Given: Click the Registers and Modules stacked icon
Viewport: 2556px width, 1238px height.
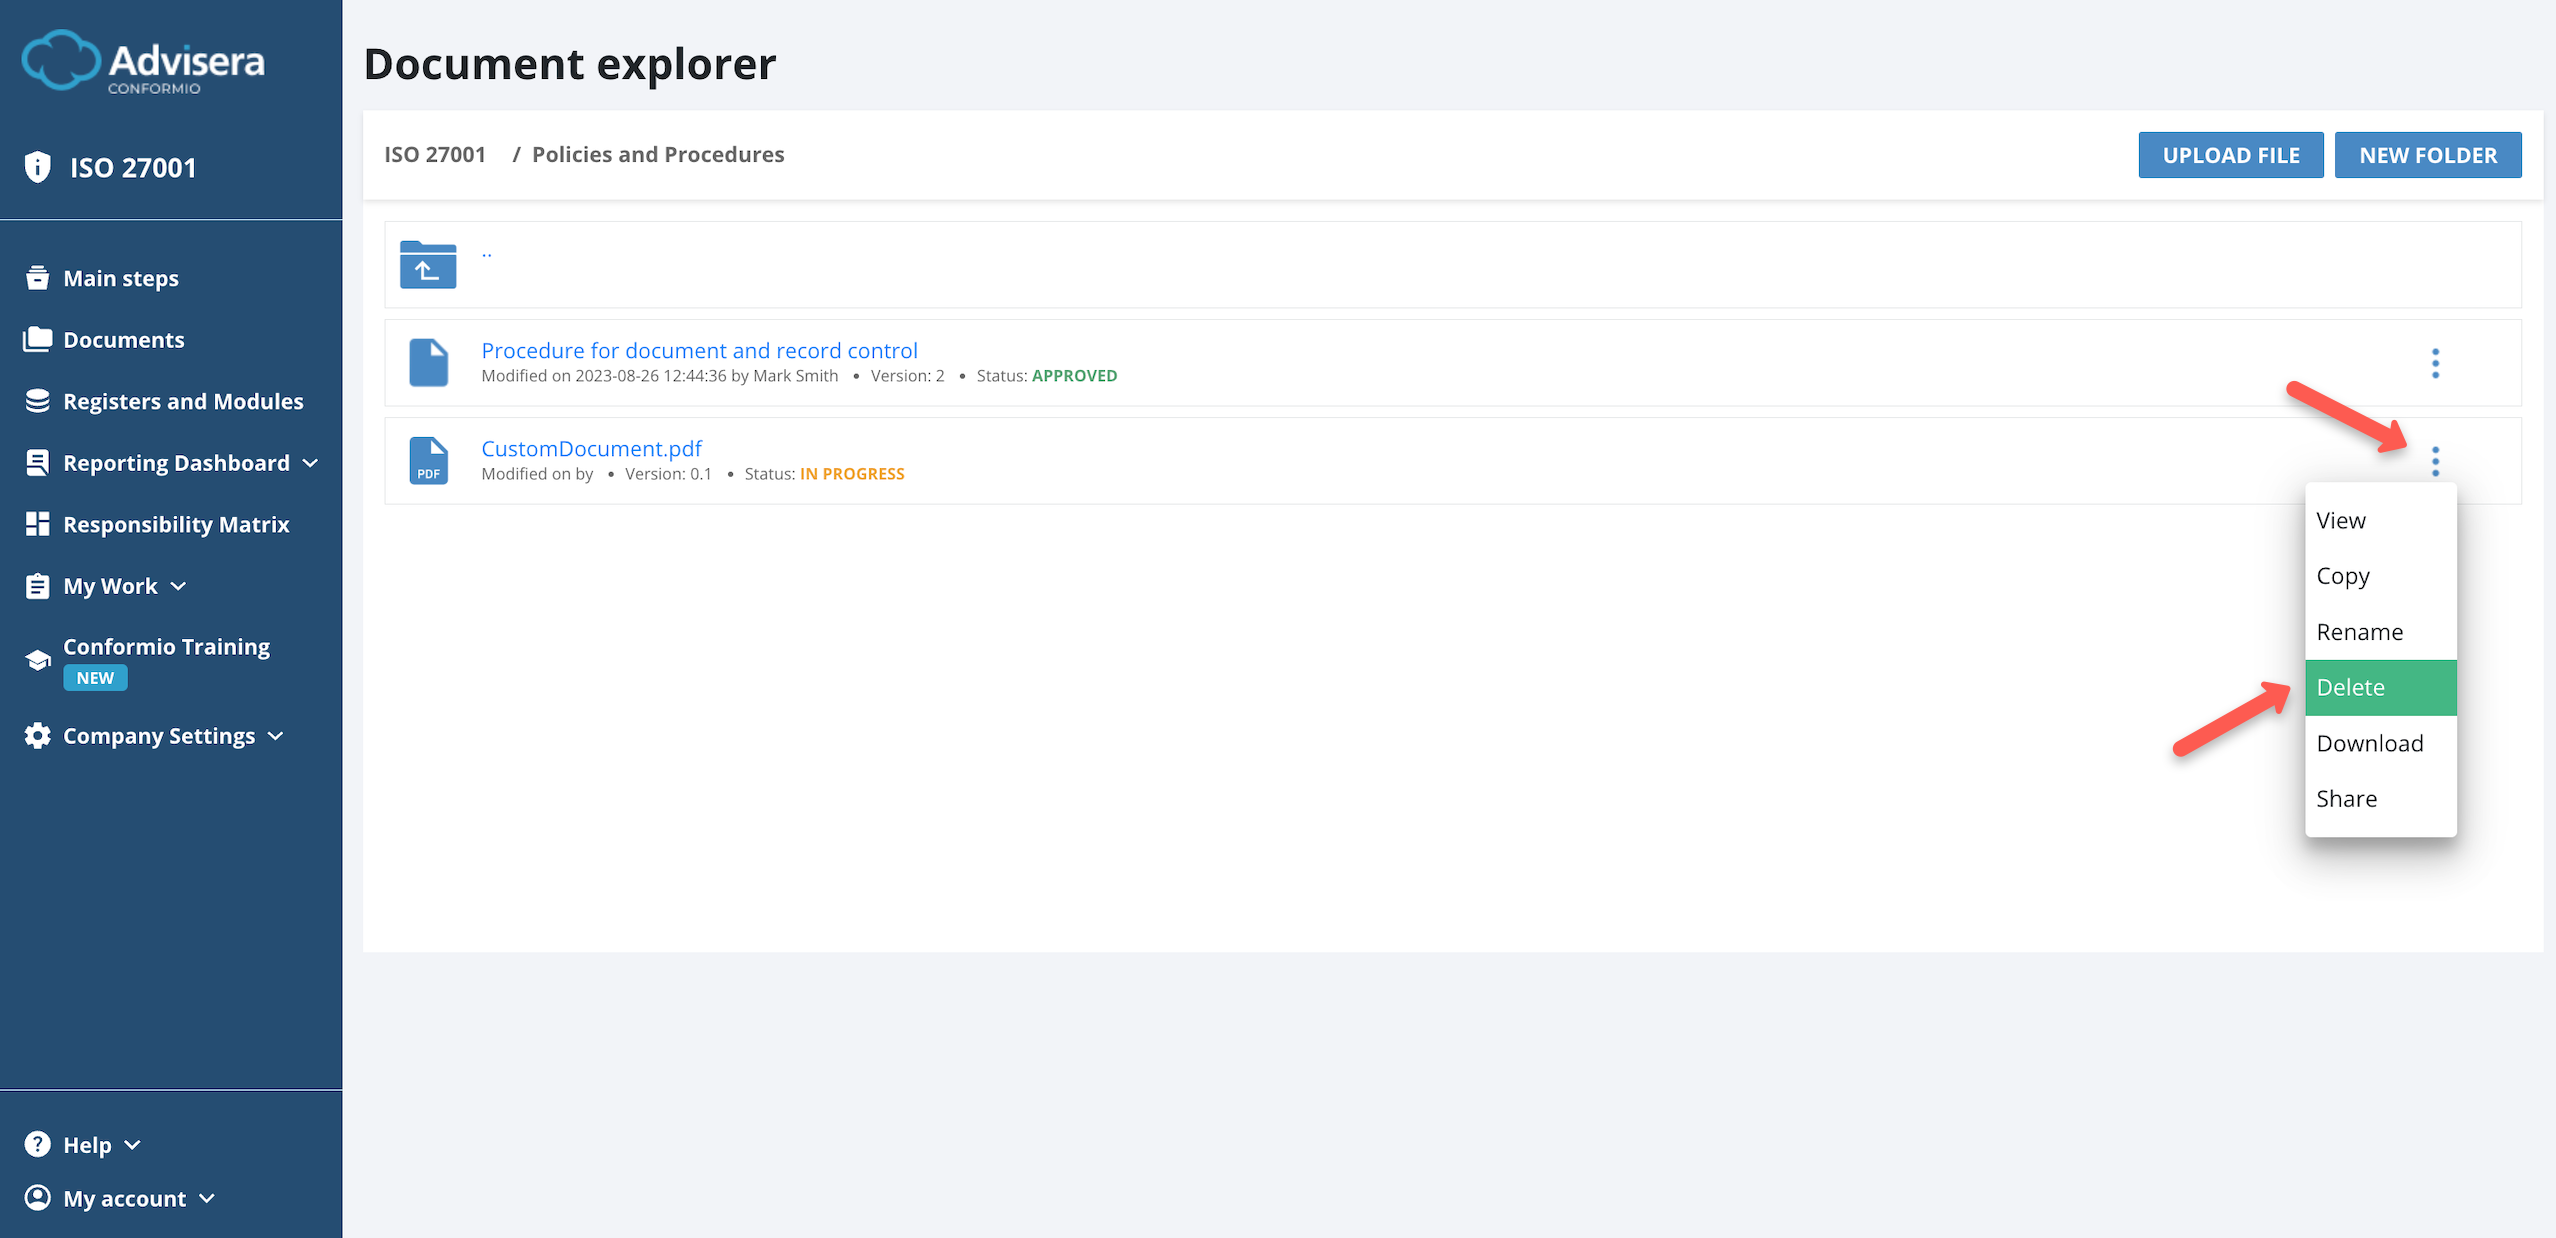Looking at the screenshot, I should coord(37,400).
